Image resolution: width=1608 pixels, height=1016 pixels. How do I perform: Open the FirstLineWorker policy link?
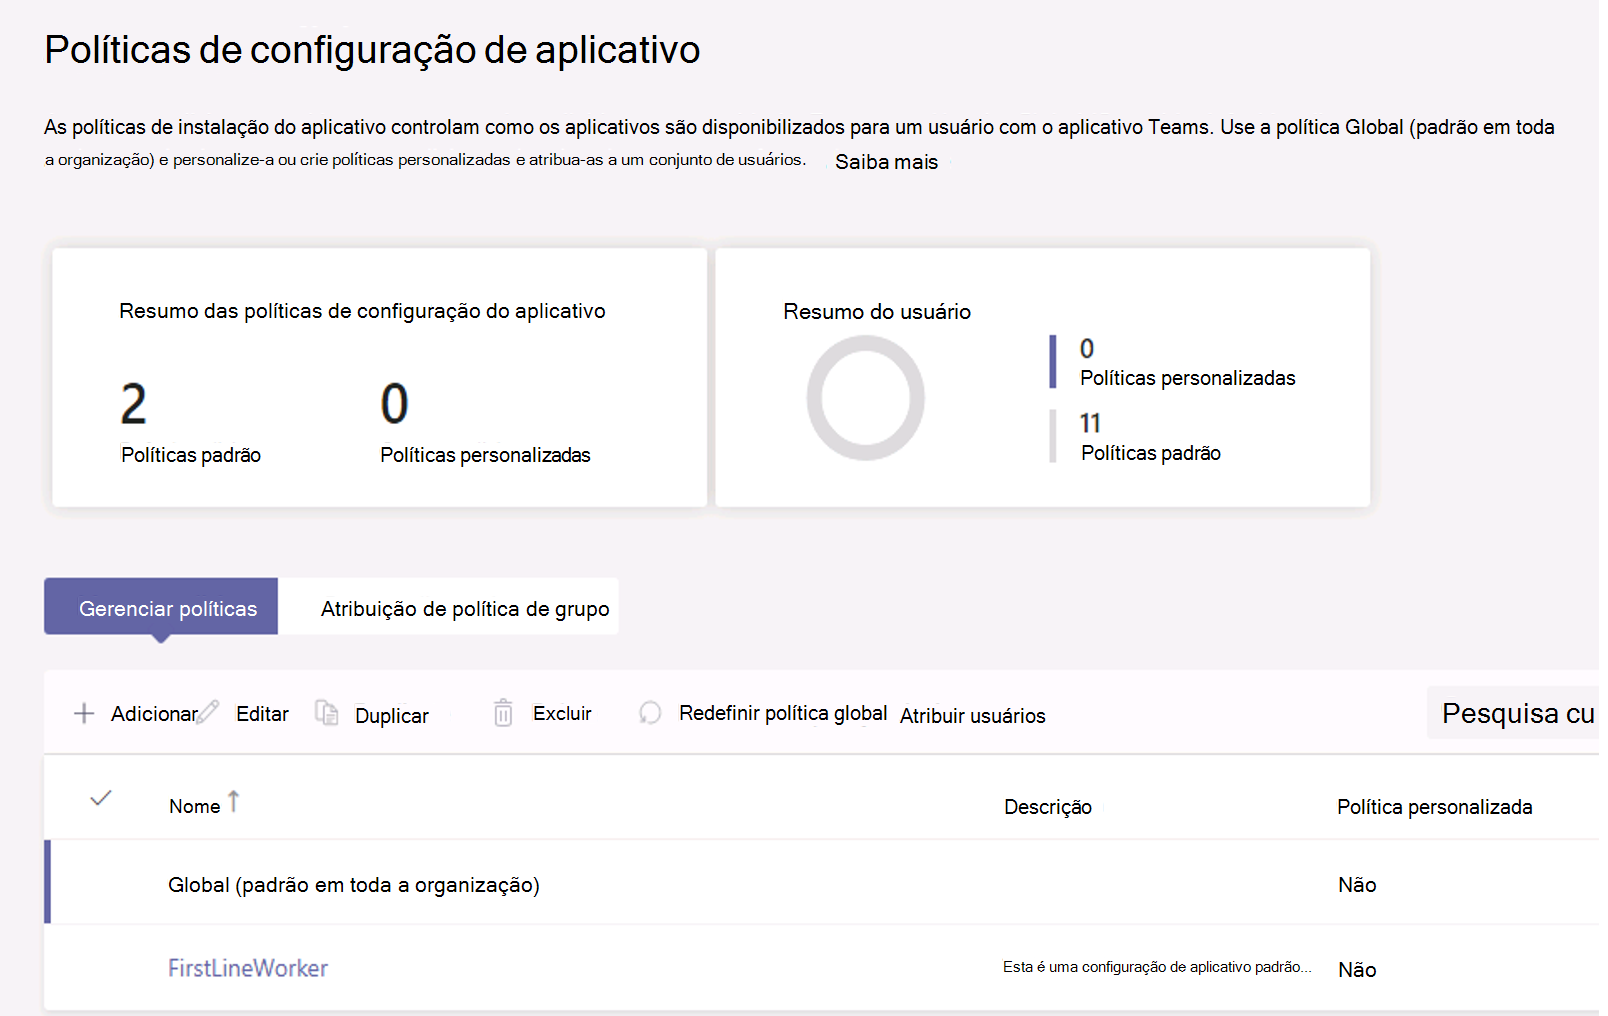click(248, 968)
